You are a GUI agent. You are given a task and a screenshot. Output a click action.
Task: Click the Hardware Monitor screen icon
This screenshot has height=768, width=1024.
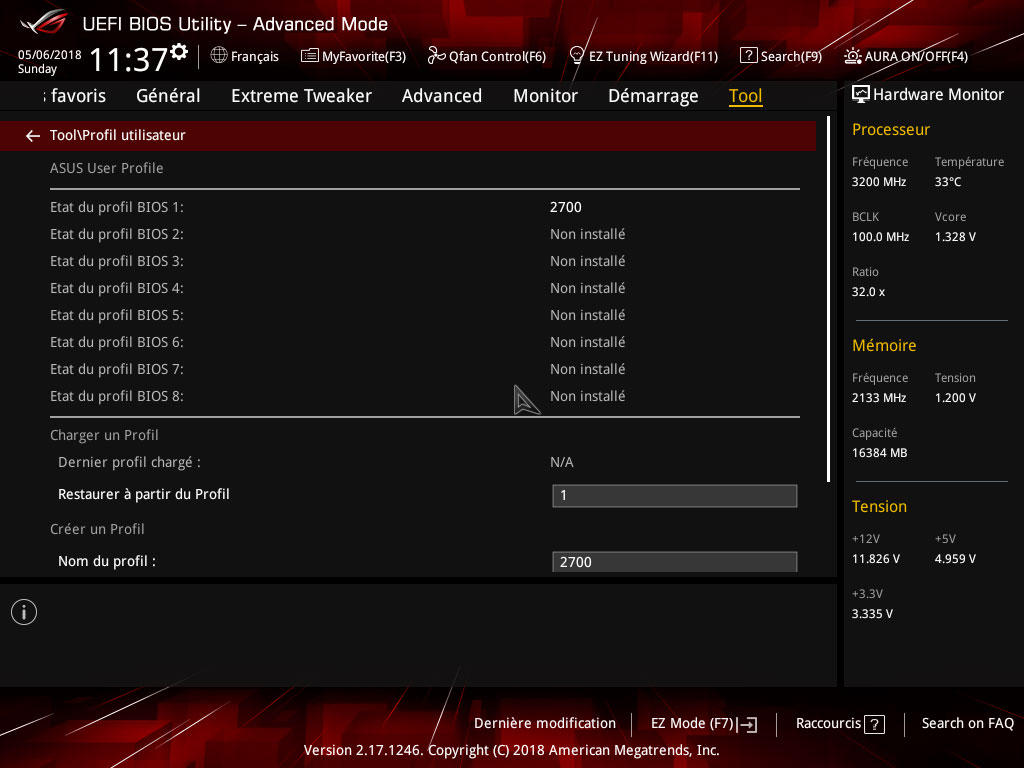(x=861, y=94)
